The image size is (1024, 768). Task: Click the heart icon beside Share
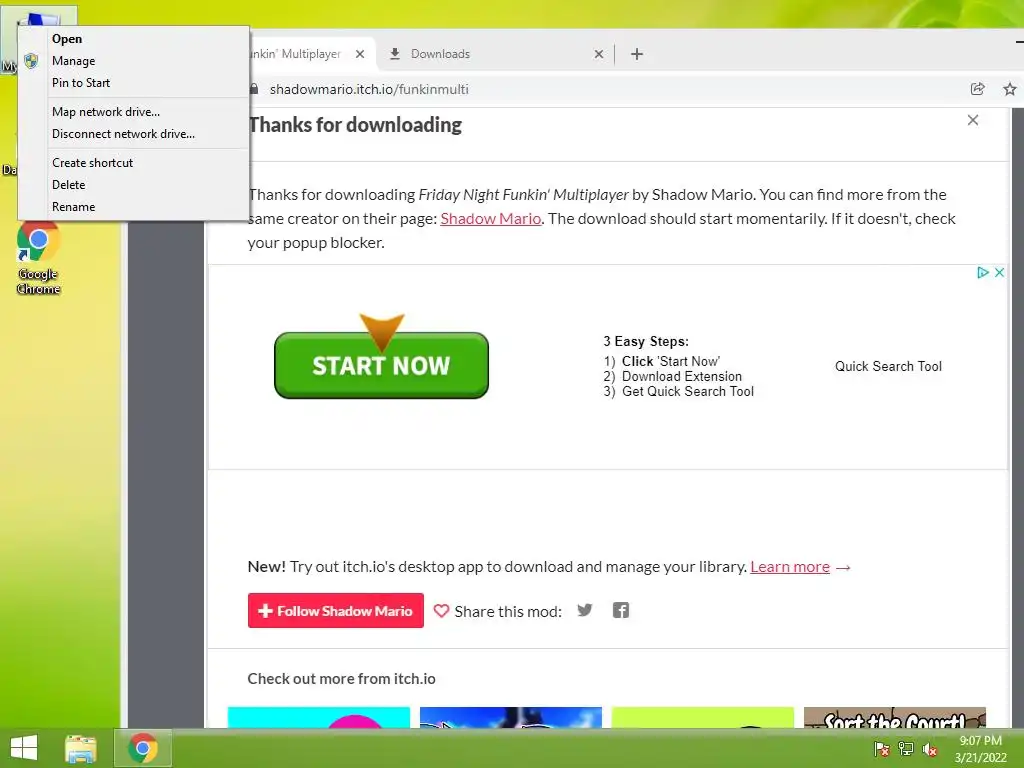point(441,611)
